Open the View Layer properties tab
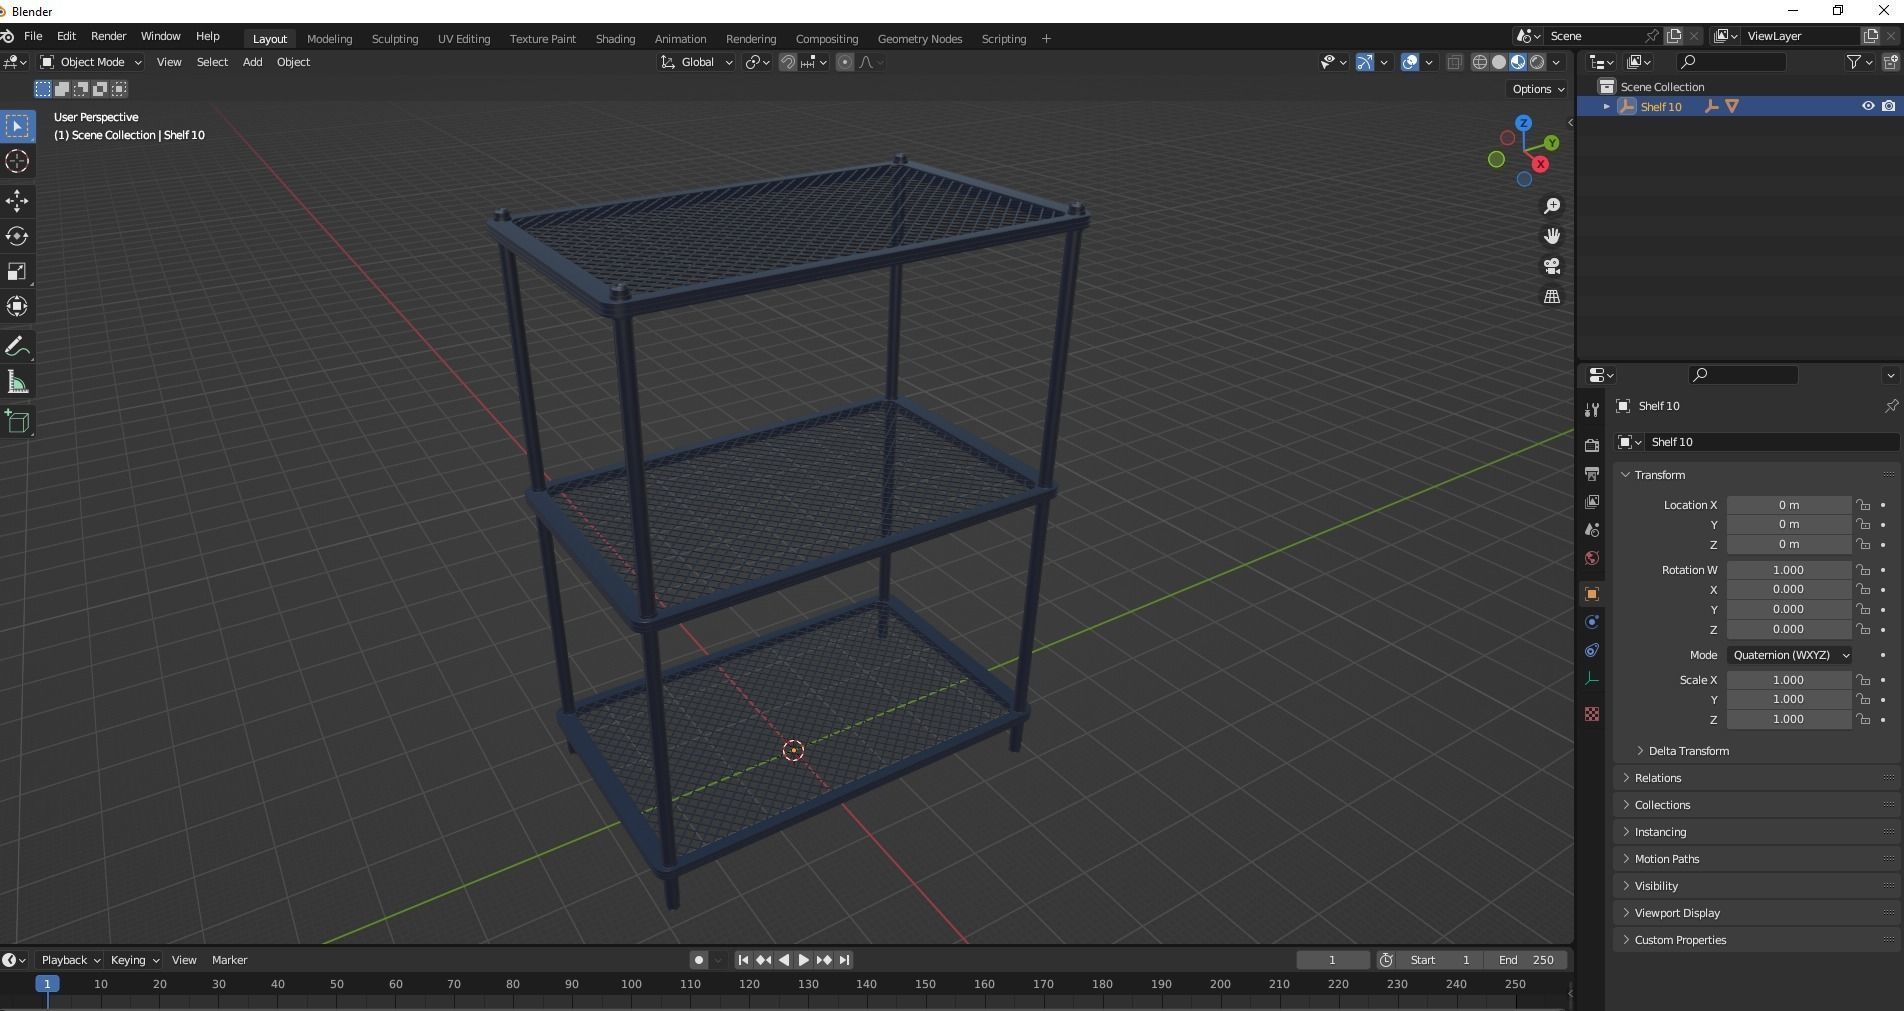This screenshot has height=1011, width=1904. [x=1592, y=502]
